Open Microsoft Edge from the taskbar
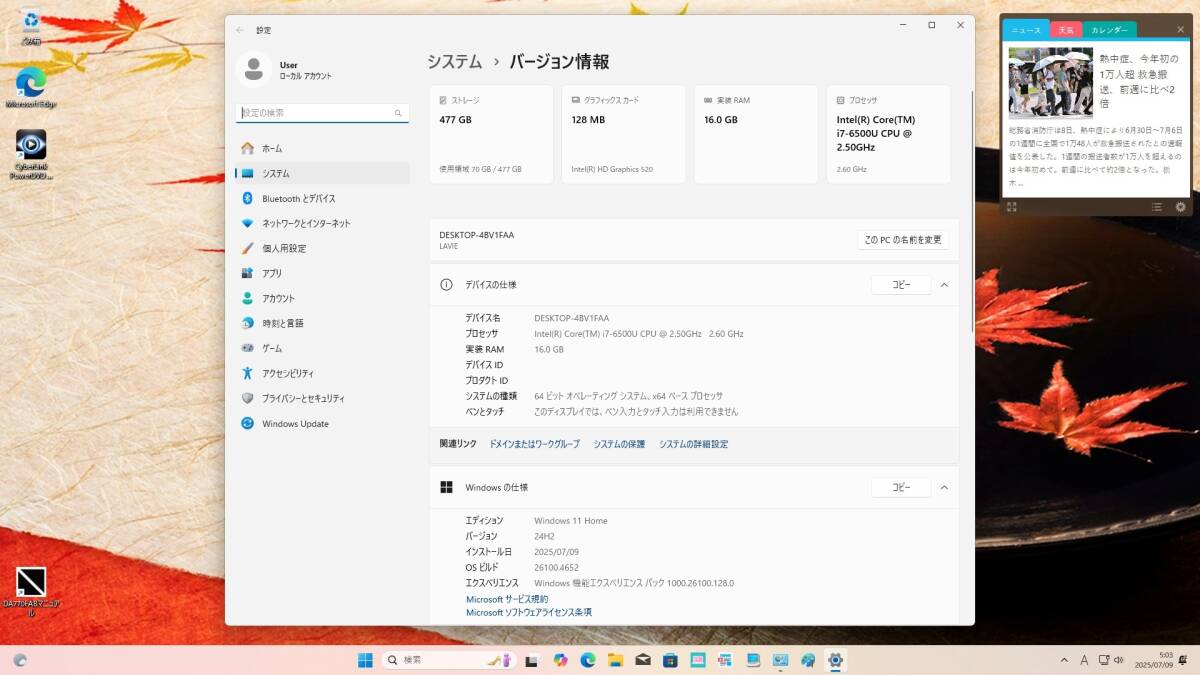This screenshot has height=675, width=1200. [x=588, y=660]
